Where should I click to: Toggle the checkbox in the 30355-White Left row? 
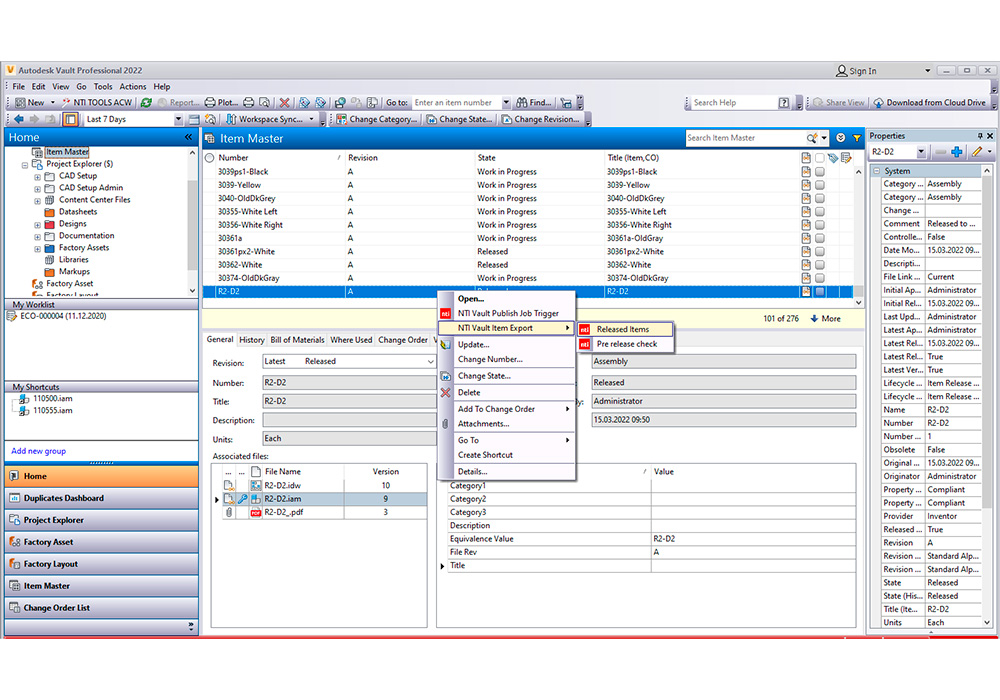[820, 212]
